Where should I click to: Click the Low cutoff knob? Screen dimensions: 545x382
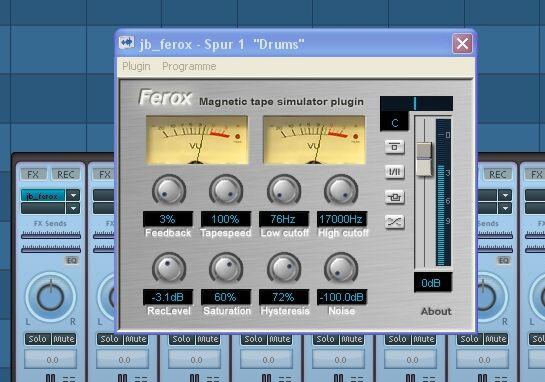click(284, 190)
